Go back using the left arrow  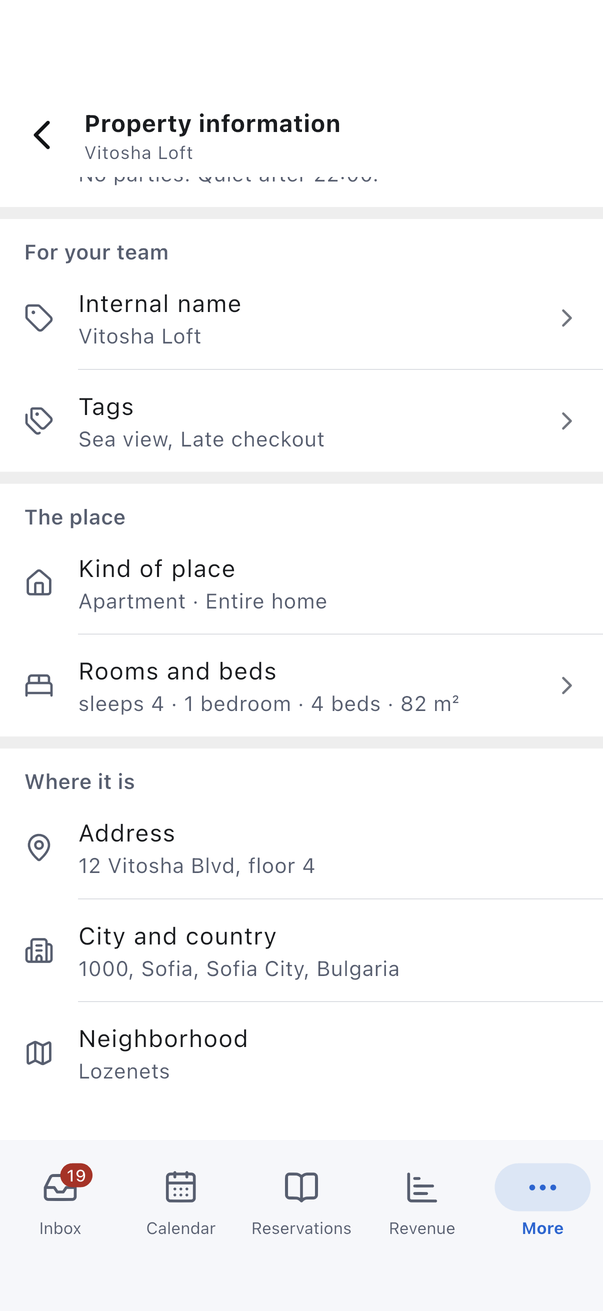42,135
